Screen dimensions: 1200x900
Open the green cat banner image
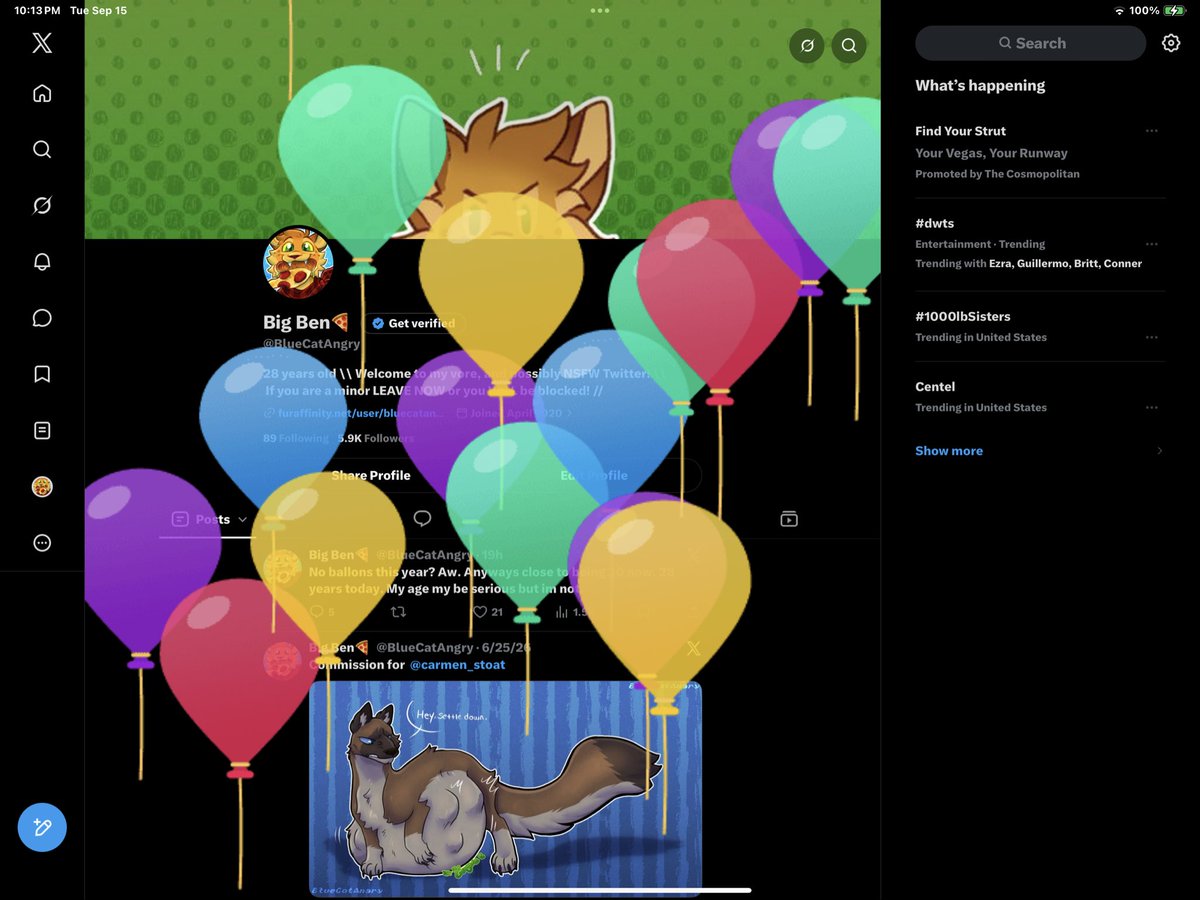tap(482, 120)
